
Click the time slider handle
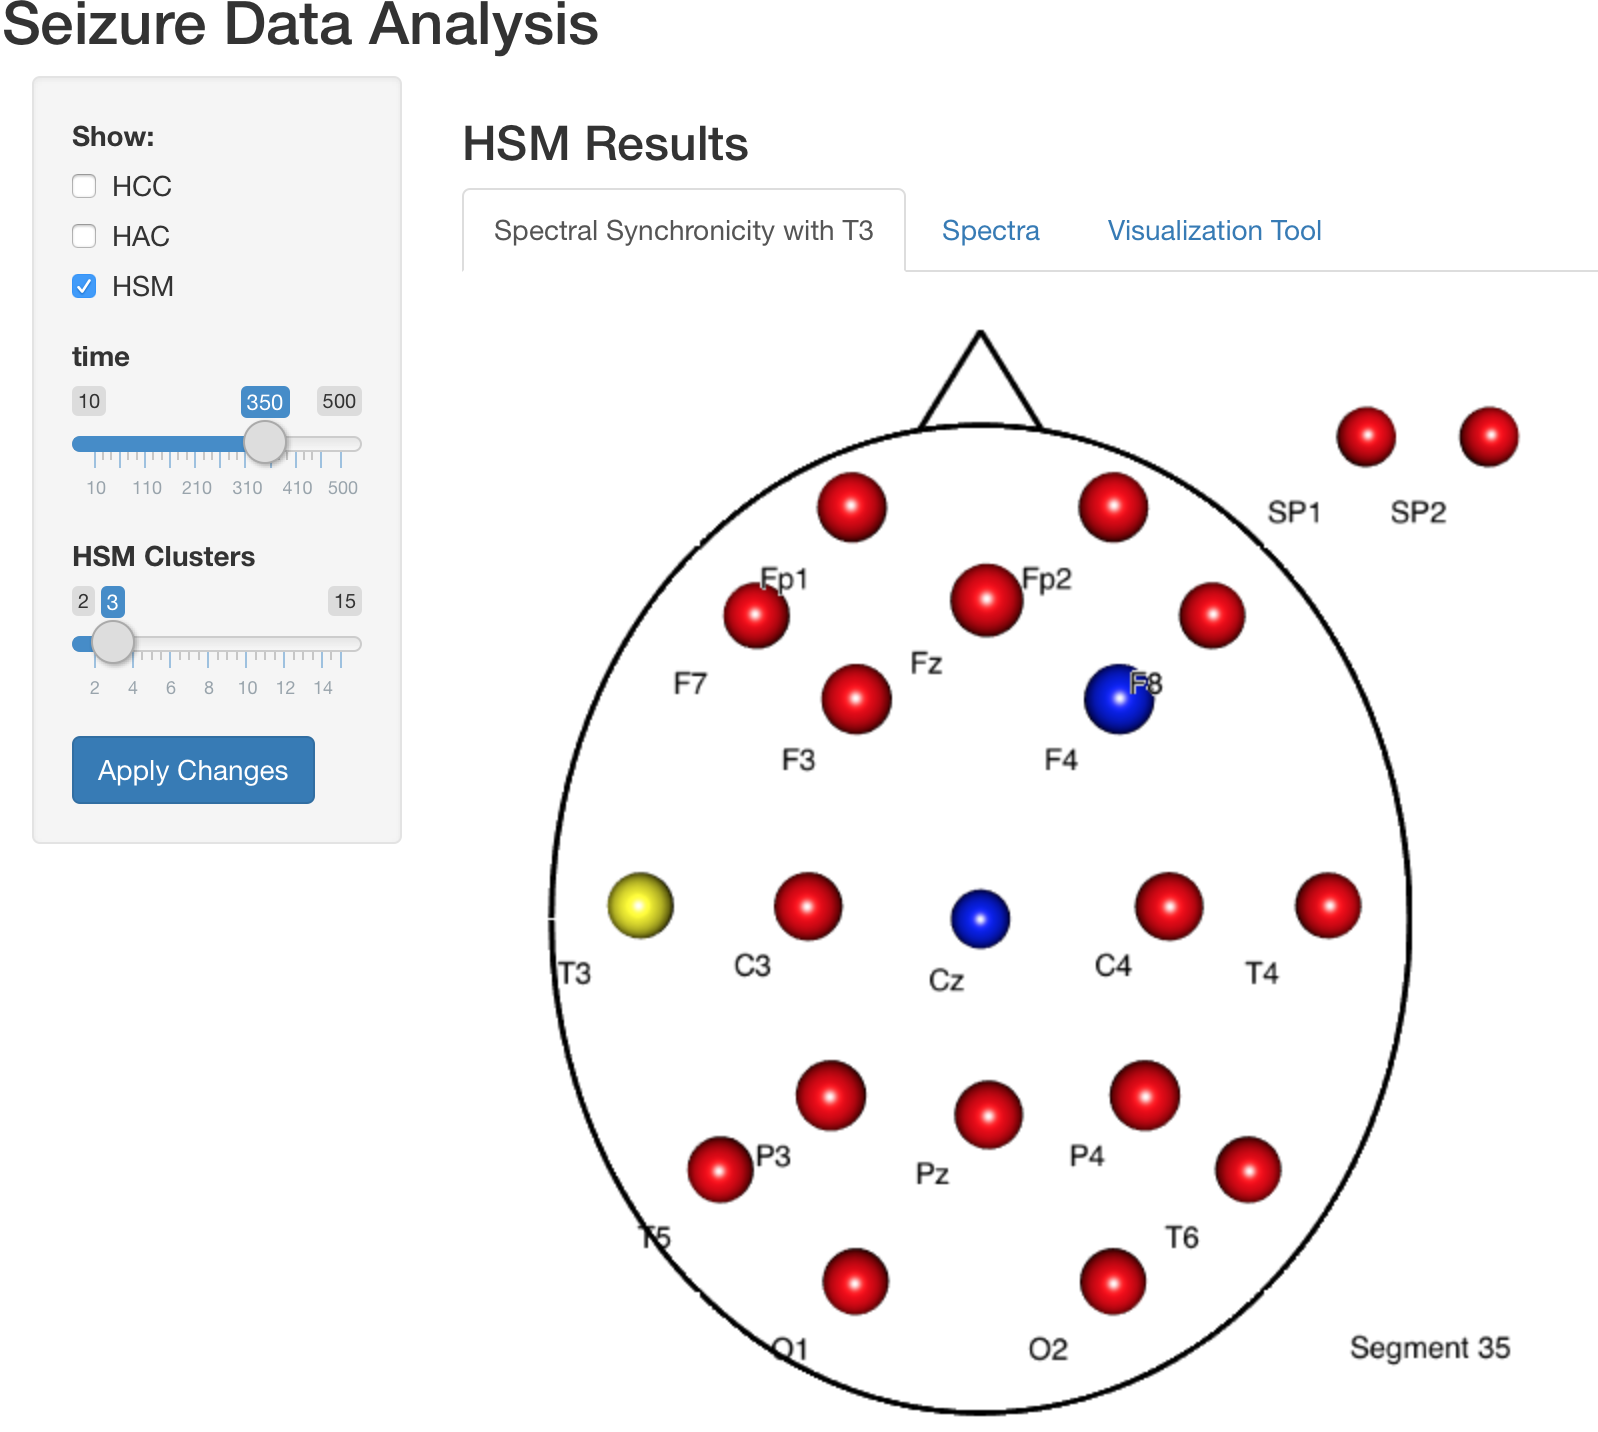coord(265,442)
